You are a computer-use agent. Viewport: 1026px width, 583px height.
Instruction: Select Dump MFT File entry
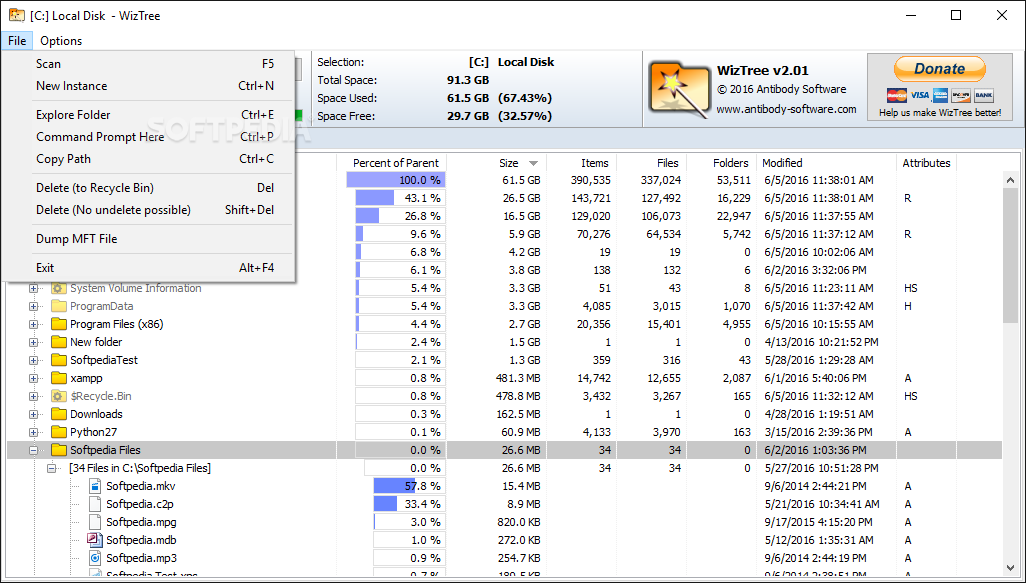click(148, 239)
